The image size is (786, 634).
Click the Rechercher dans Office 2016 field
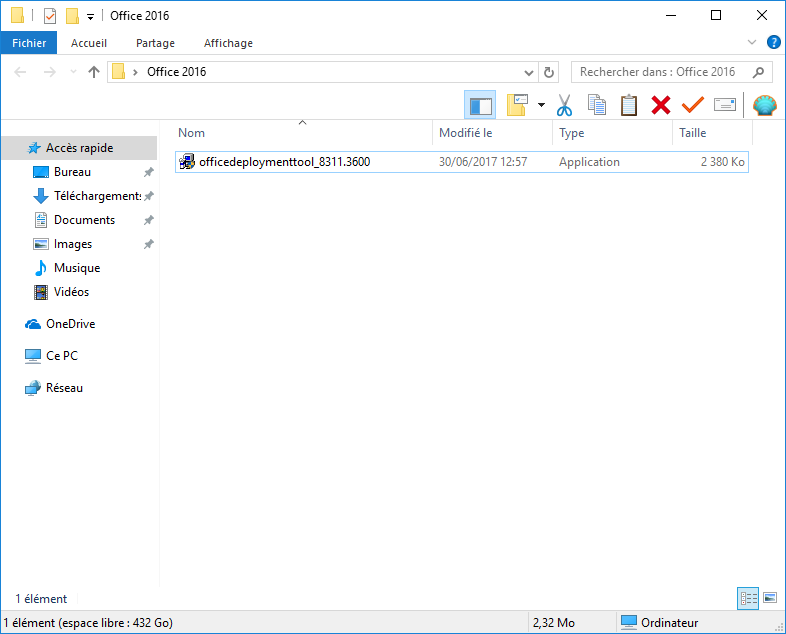(x=671, y=72)
